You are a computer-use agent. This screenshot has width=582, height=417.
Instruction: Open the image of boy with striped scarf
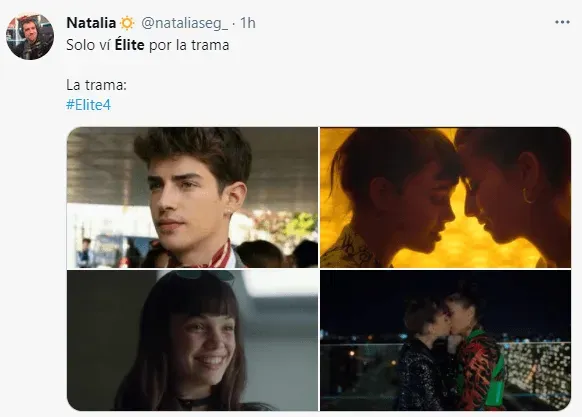pyautogui.click(x=192, y=197)
